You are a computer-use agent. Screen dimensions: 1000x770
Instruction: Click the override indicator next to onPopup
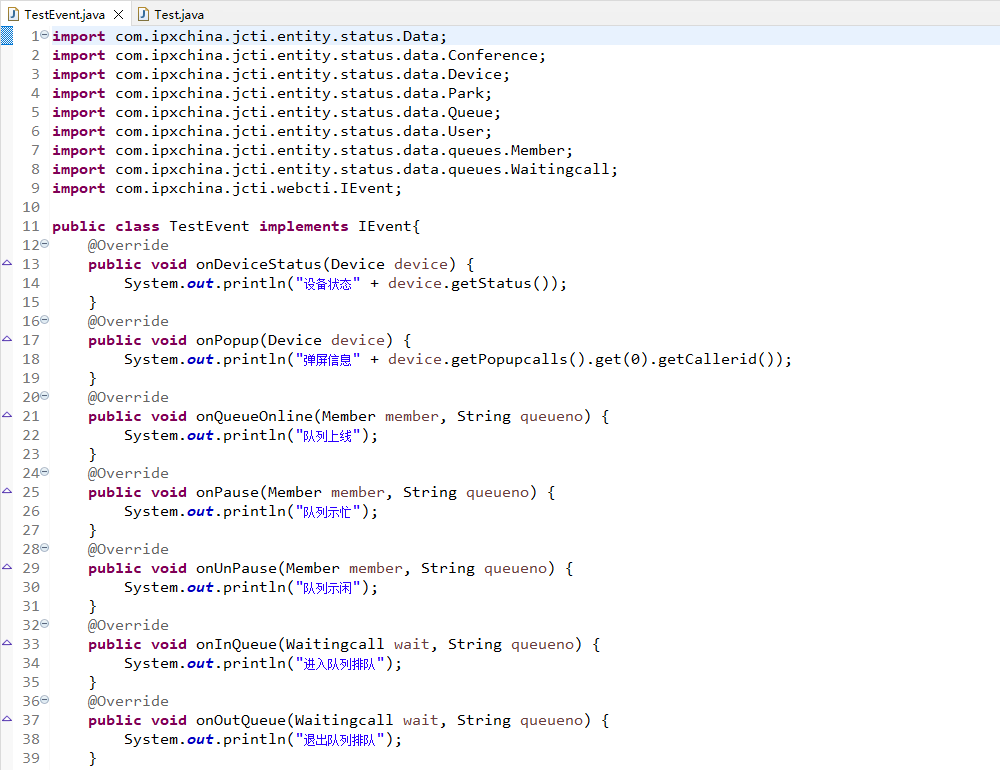click(x=7, y=340)
